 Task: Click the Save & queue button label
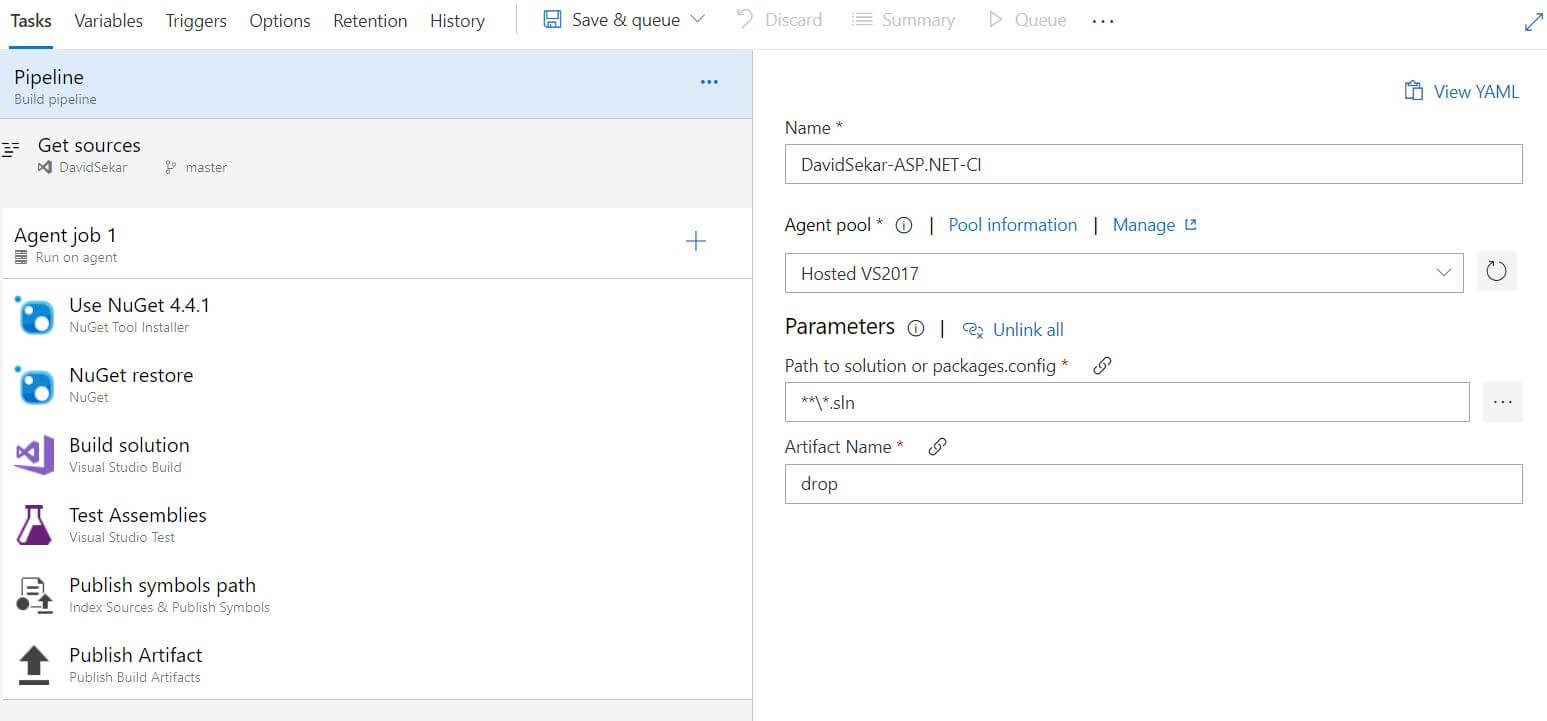pos(626,20)
